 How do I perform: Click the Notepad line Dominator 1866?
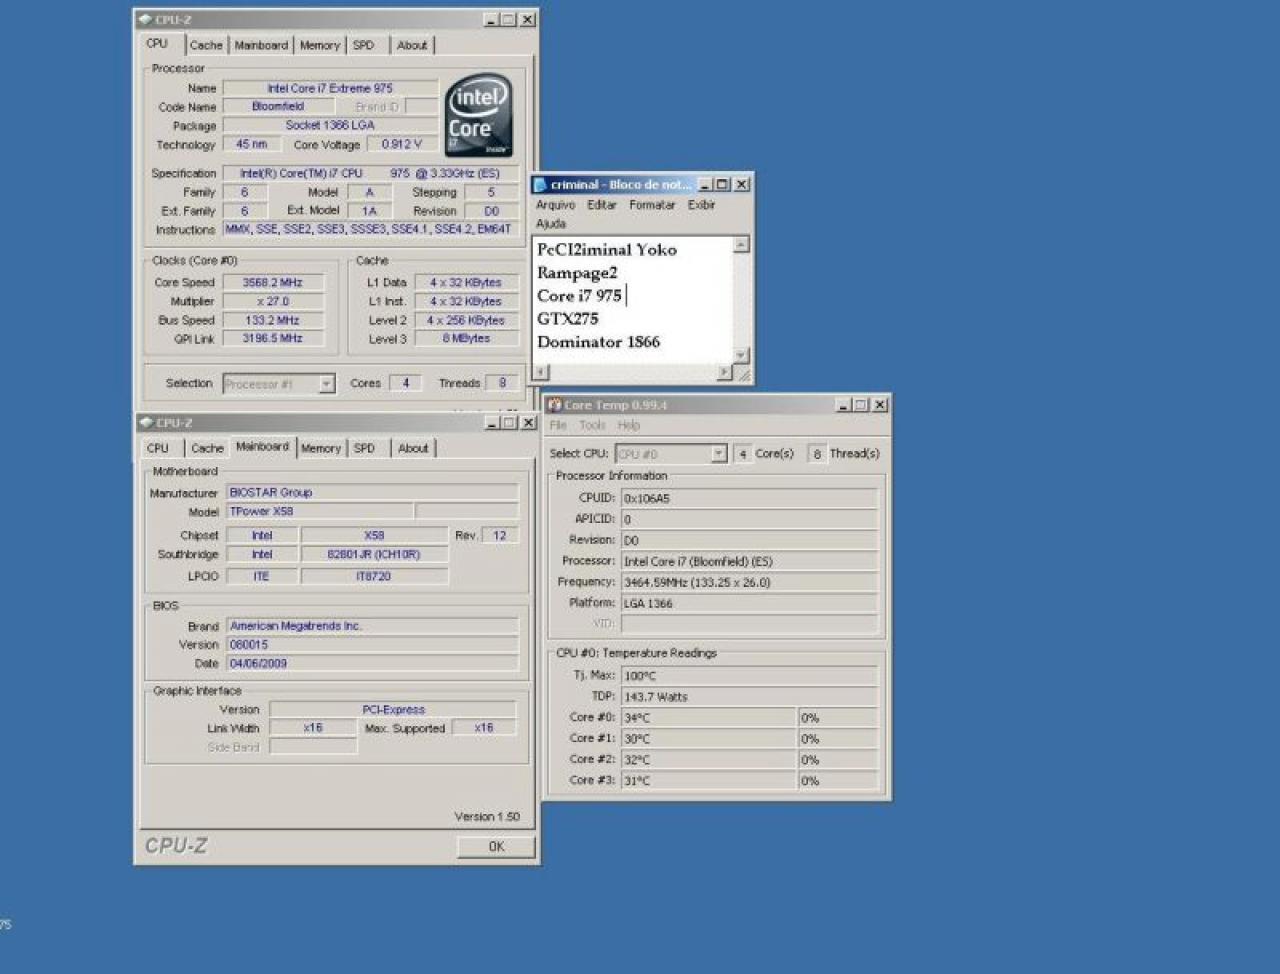coord(598,342)
